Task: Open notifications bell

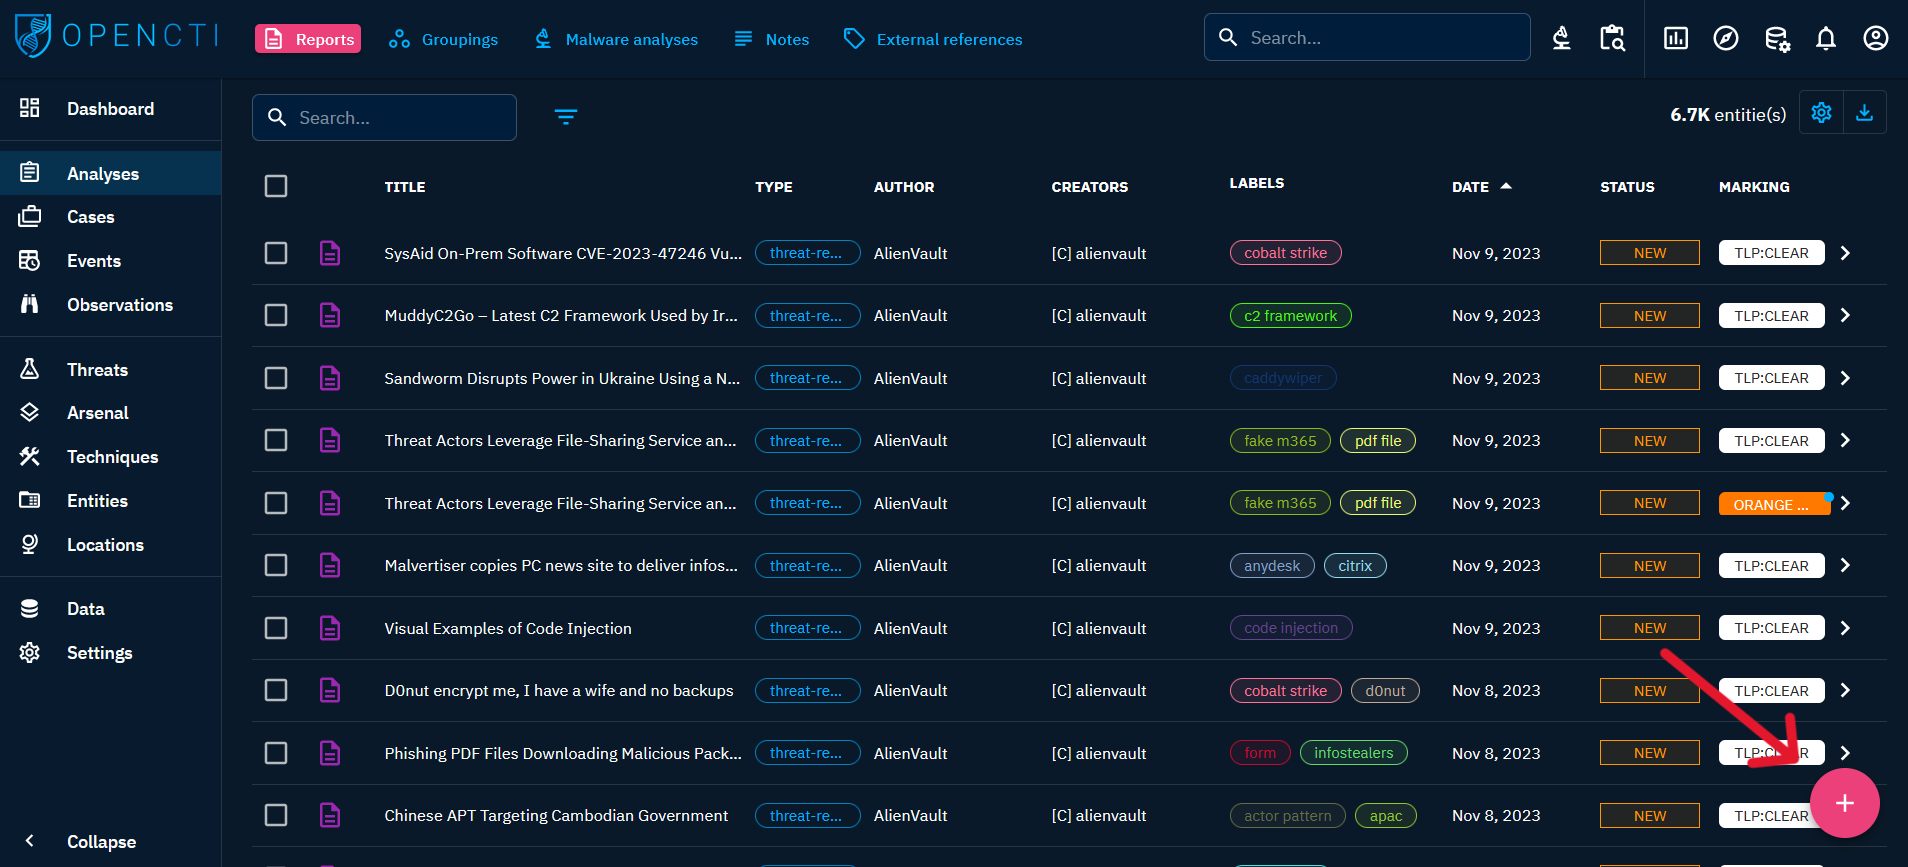Action: click(x=1826, y=38)
